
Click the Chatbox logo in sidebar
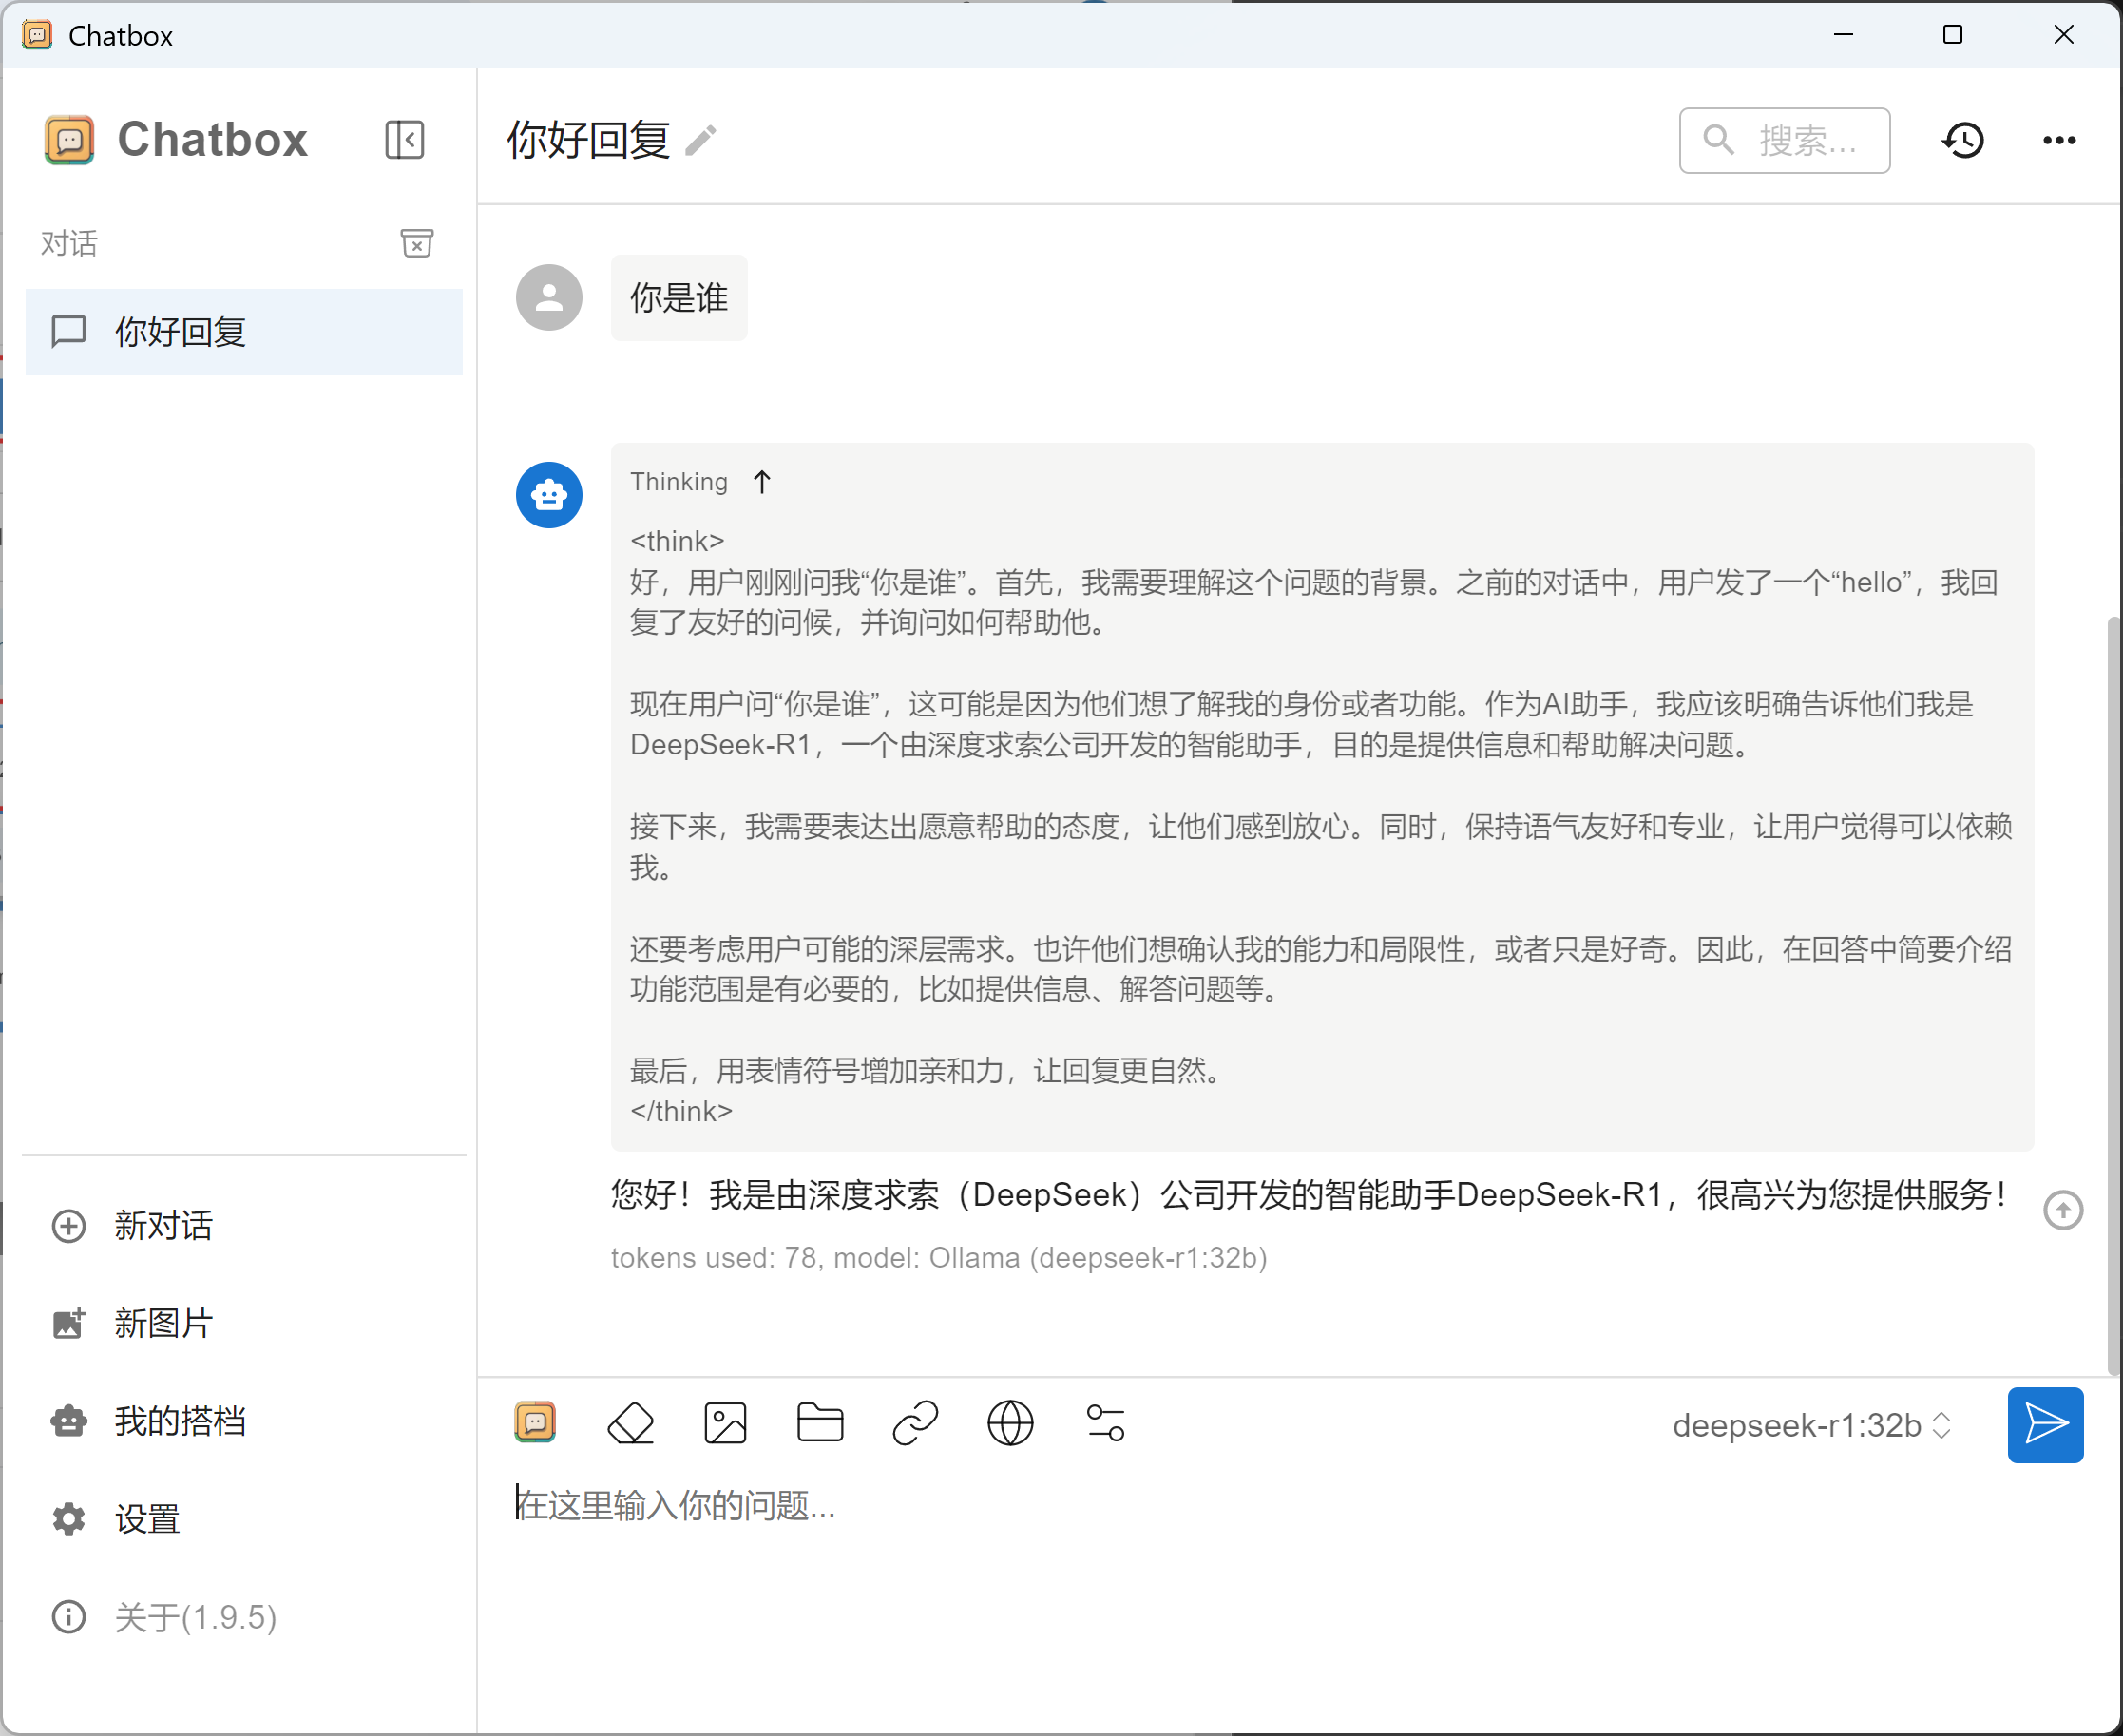tap(69, 140)
